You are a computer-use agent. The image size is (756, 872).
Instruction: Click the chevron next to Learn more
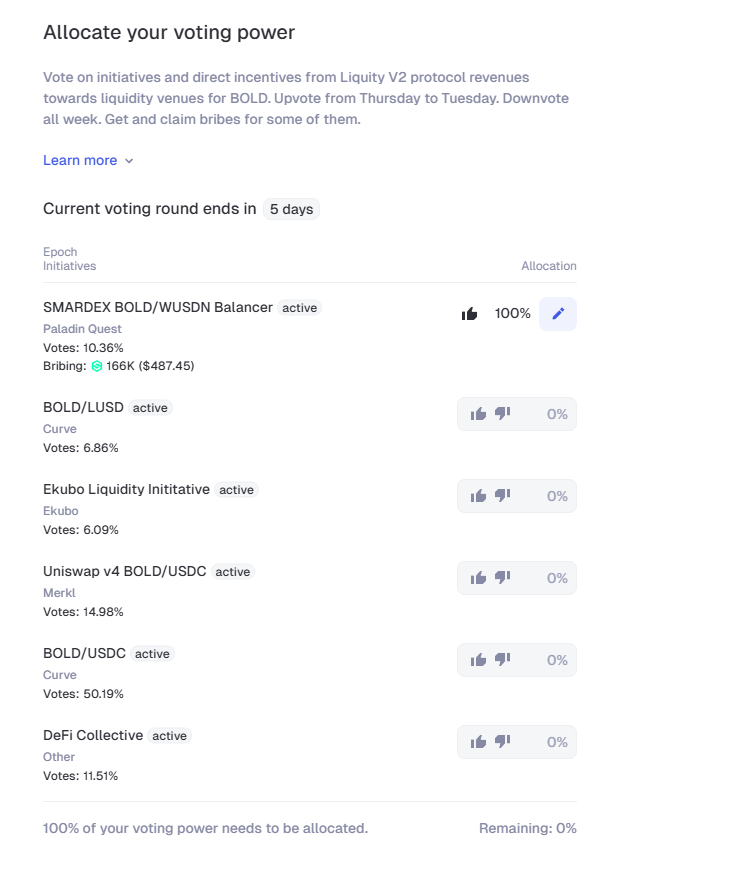(129, 161)
